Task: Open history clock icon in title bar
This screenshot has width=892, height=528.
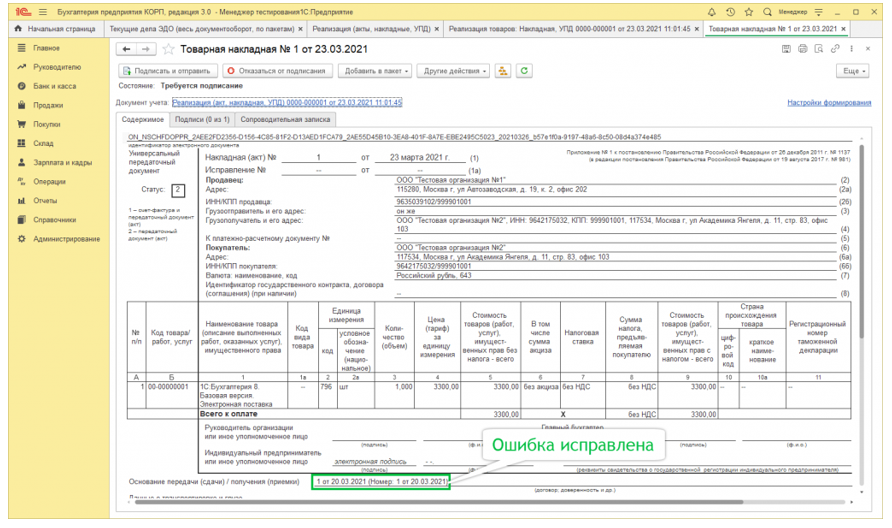Action: click(x=730, y=12)
